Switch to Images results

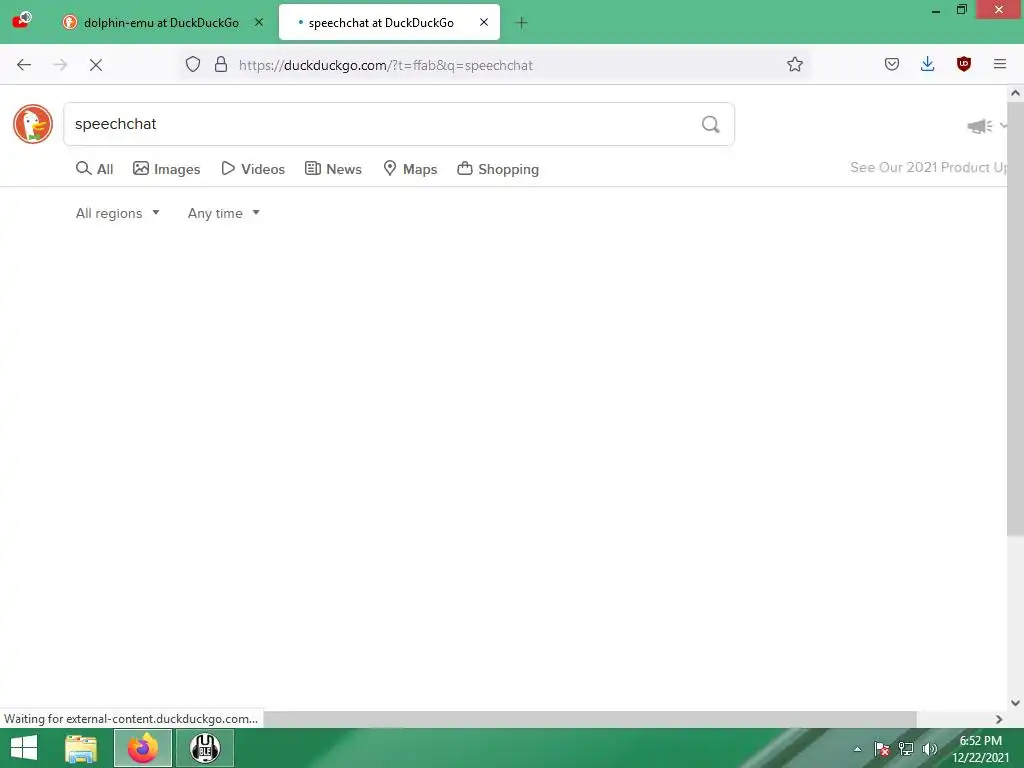(167, 169)
